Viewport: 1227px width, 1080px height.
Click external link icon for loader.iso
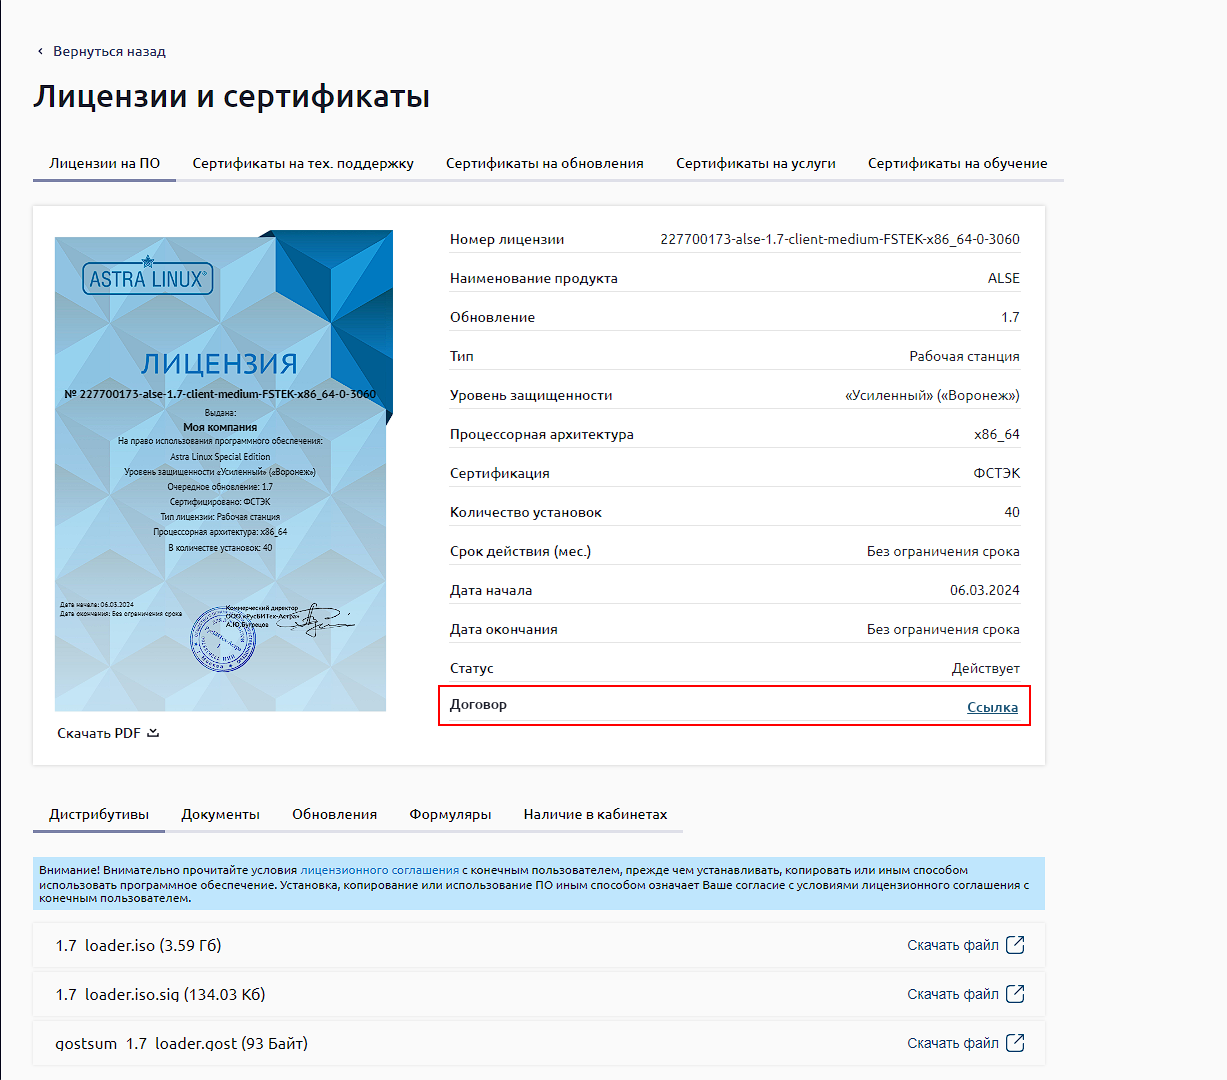coord(1015,945)
